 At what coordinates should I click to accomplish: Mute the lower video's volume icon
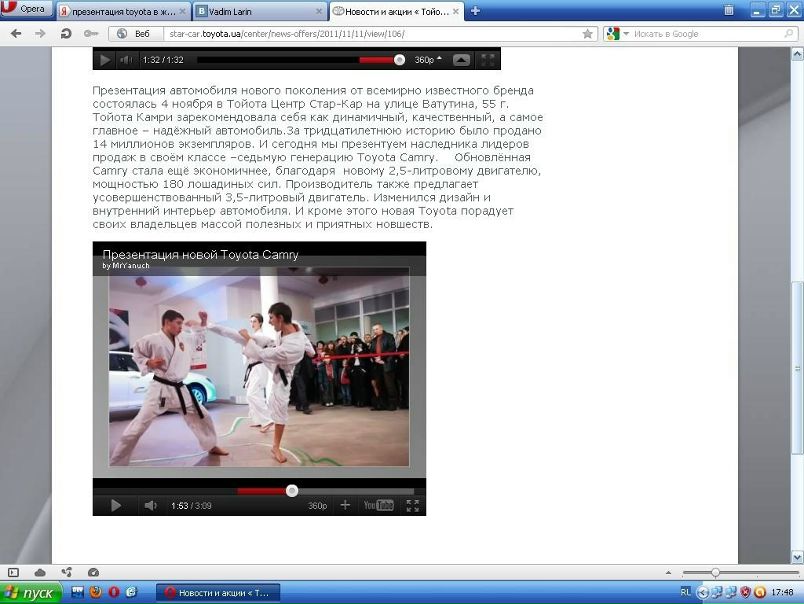pyautogui.click(x=150, y=506)
